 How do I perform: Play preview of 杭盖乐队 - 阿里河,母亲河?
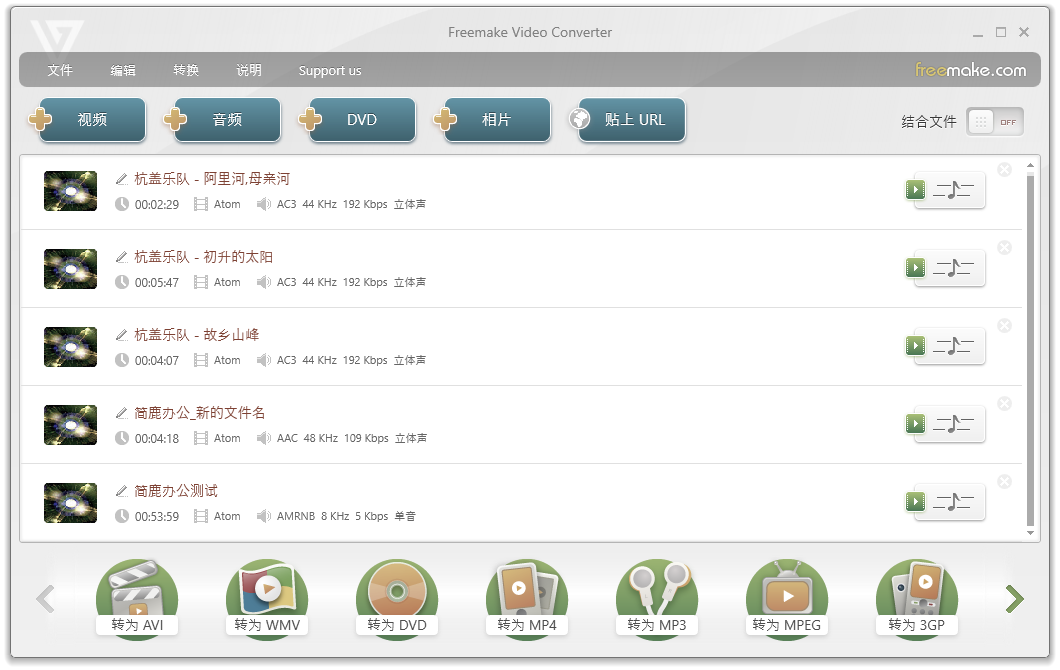(x=914, y=190)
